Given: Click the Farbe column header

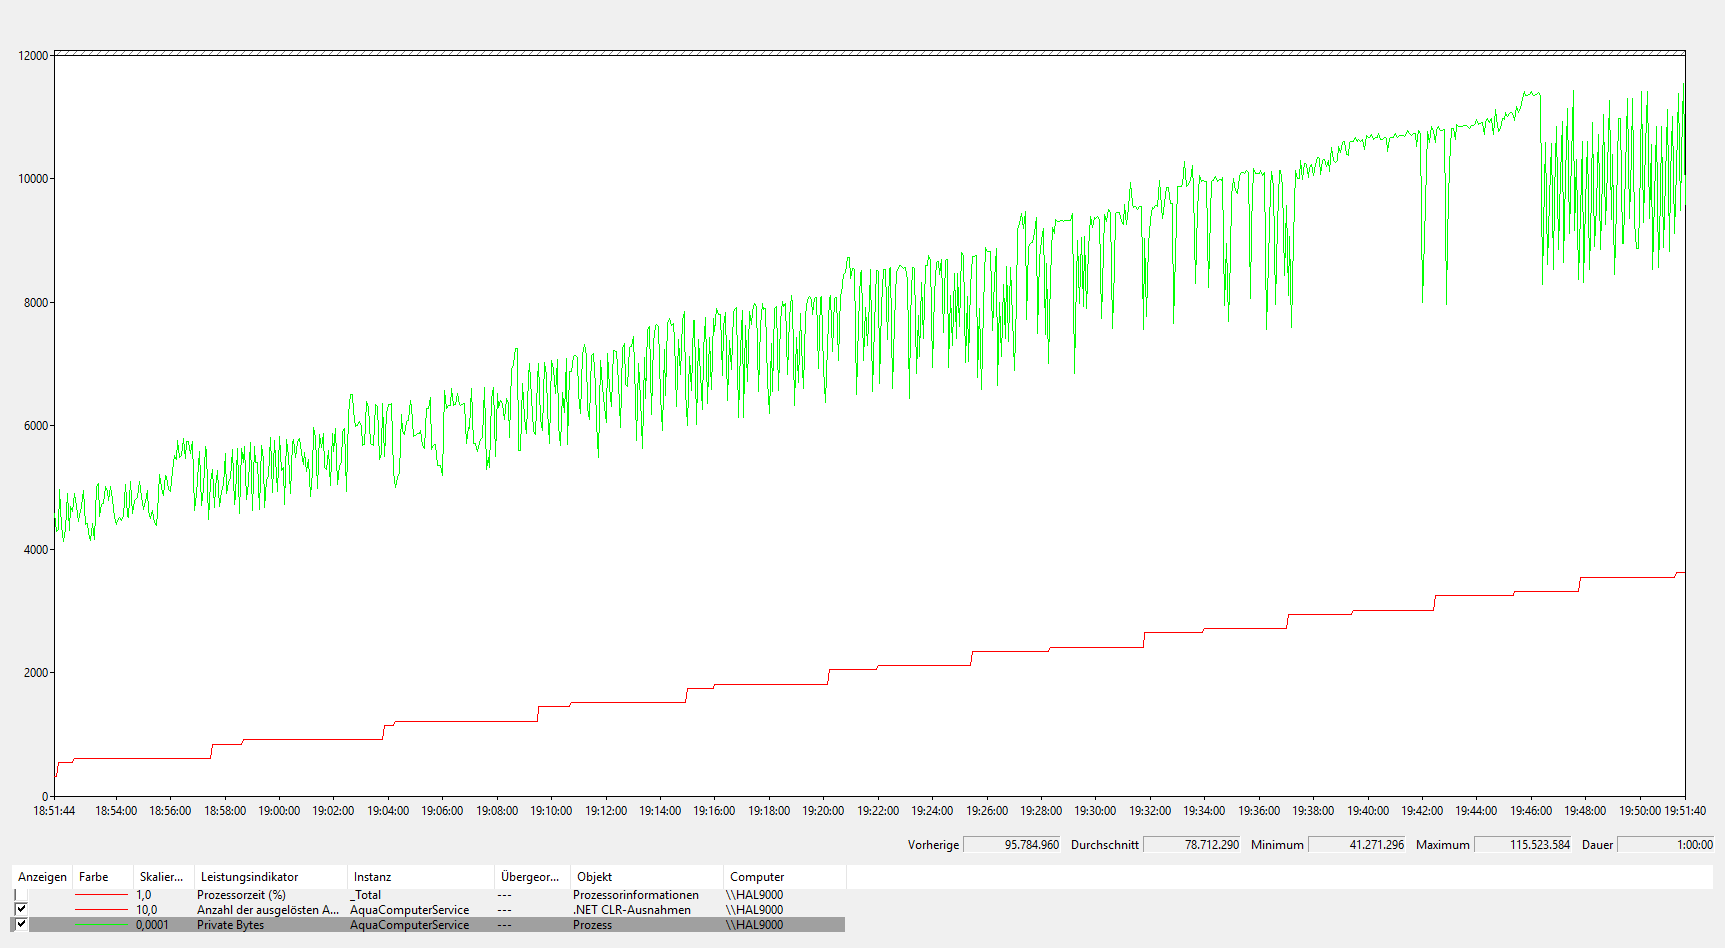Looking at the screenshot, I should click(x=94, y=877).
